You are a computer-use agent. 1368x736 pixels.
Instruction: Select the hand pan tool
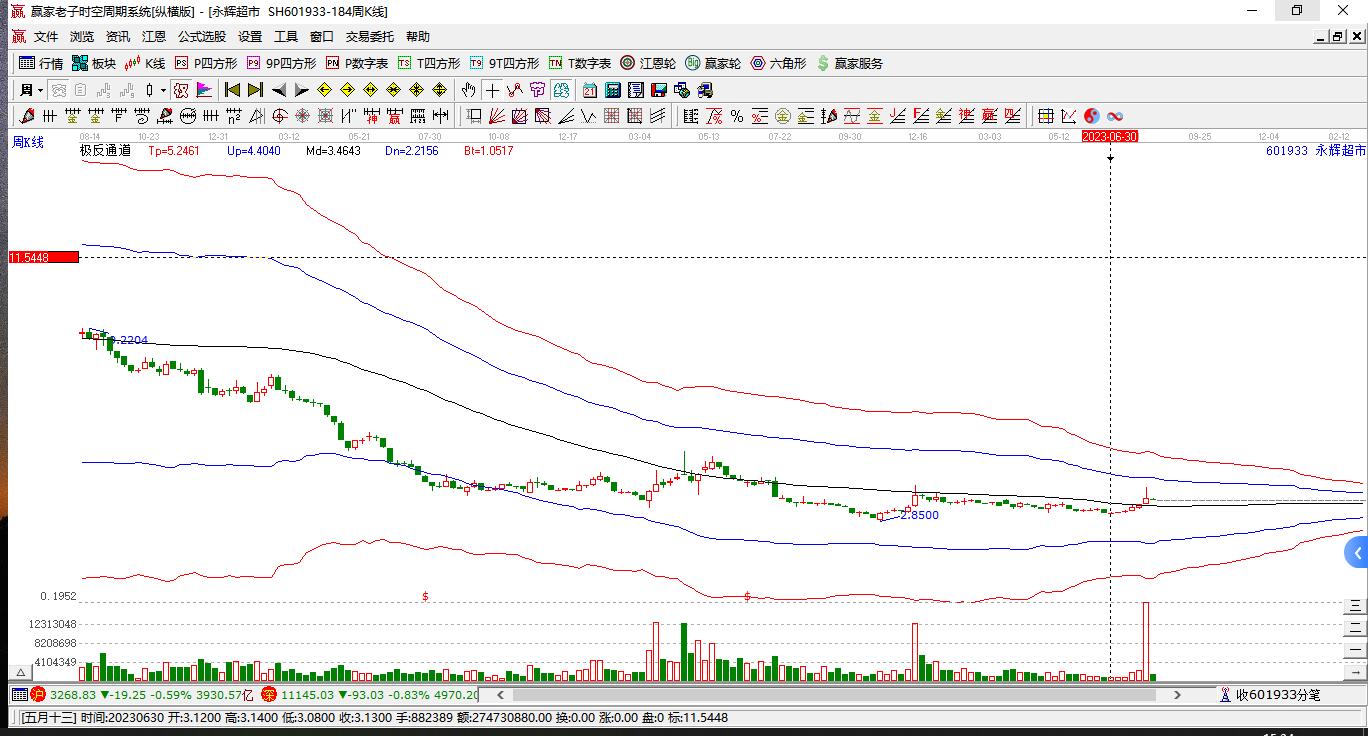[468, 90]
